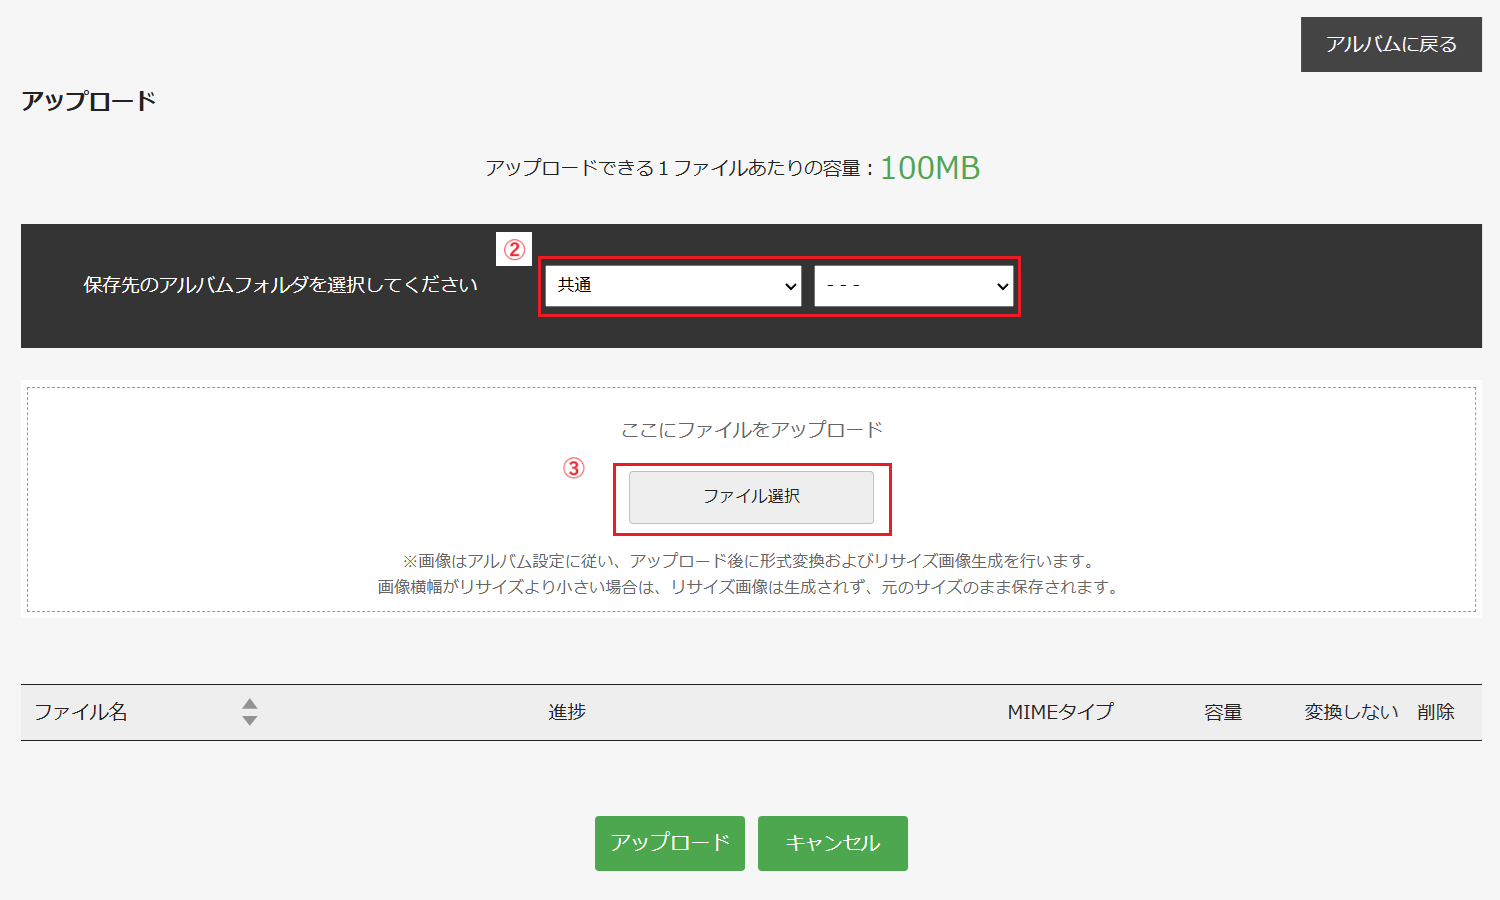The height and width of the screenshot is (900, 1500).
Task: Click the アルバムに戻る button
Action: point(1391,44)
